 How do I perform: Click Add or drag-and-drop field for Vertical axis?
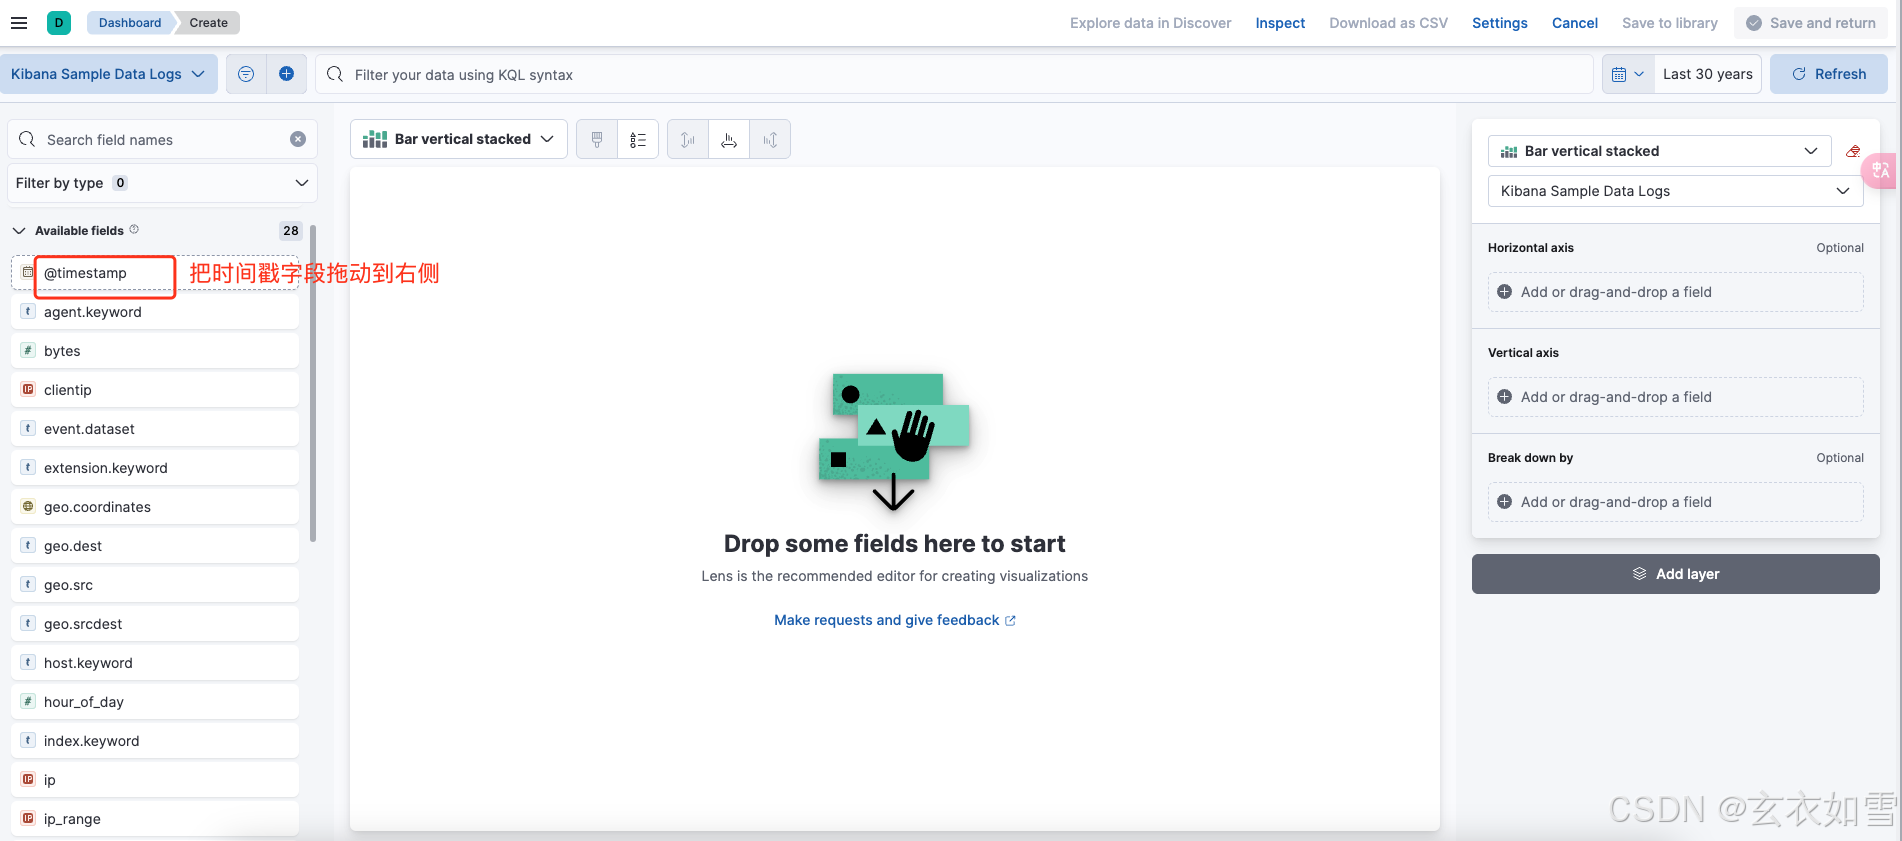(x=1676, y=397)
